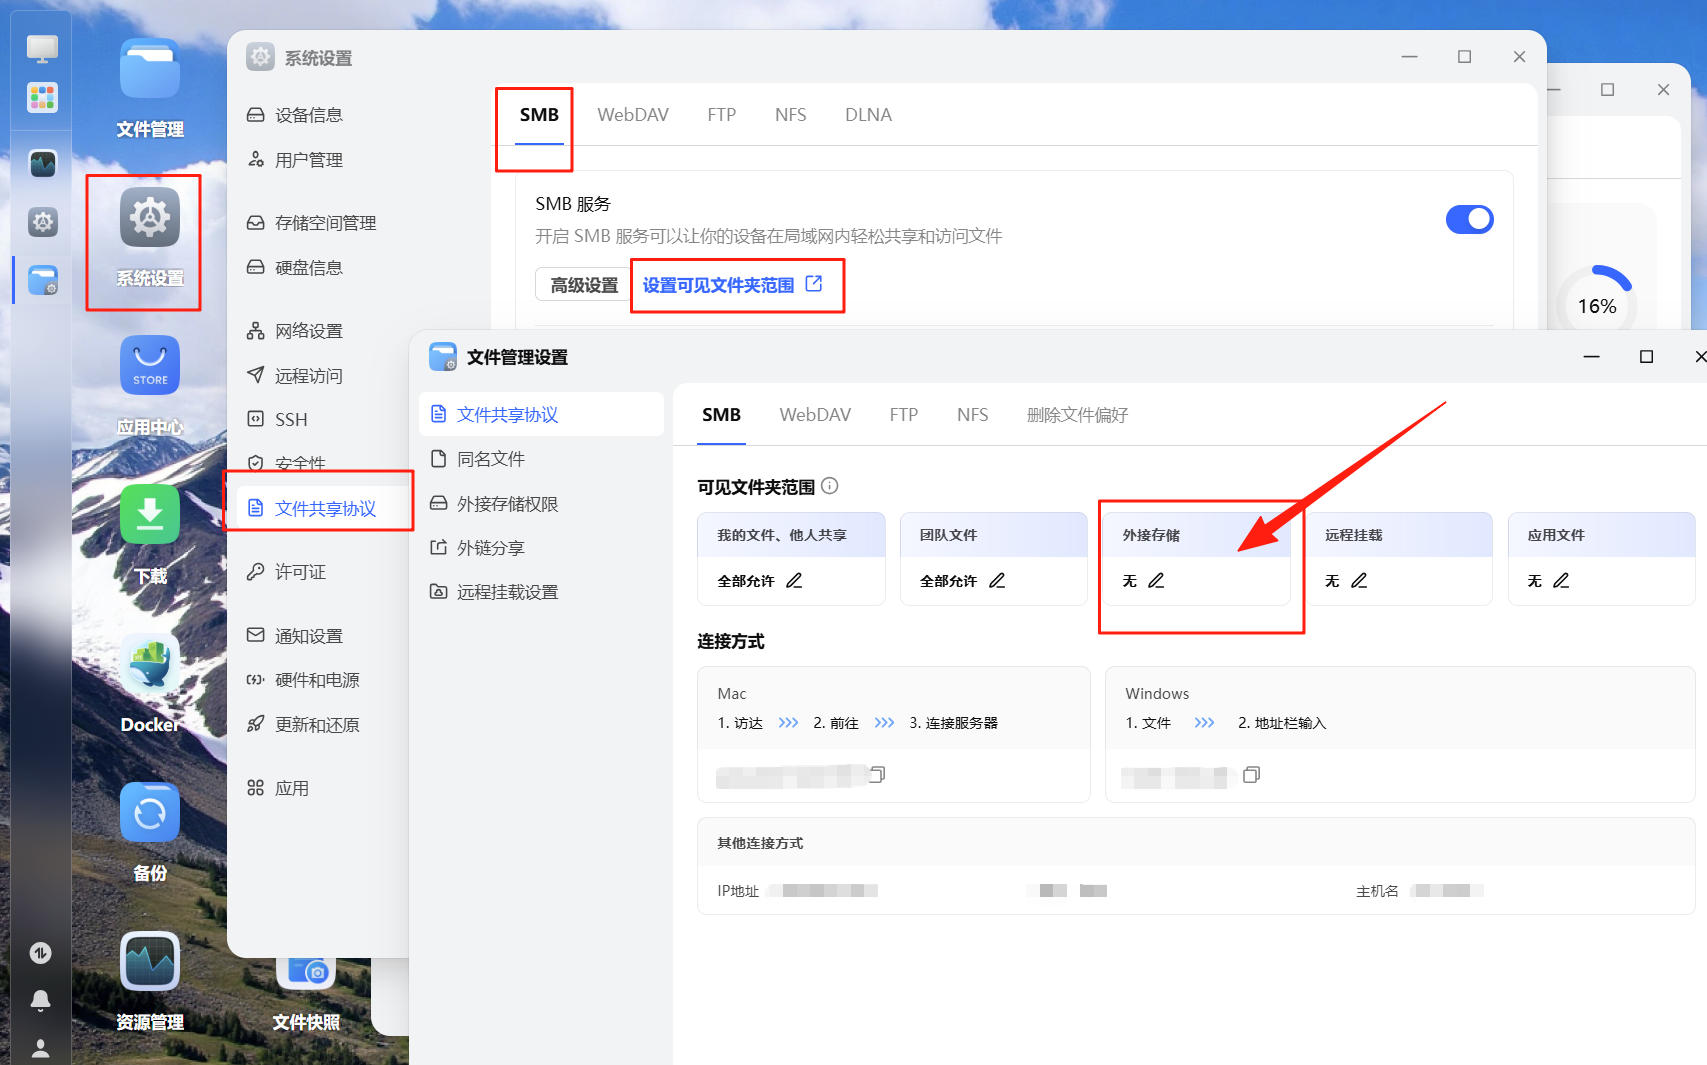1707x1065 pixels.
Task: Edit 远程挂载 visibility with pencil icon
Action: (x=1359, y=580)
